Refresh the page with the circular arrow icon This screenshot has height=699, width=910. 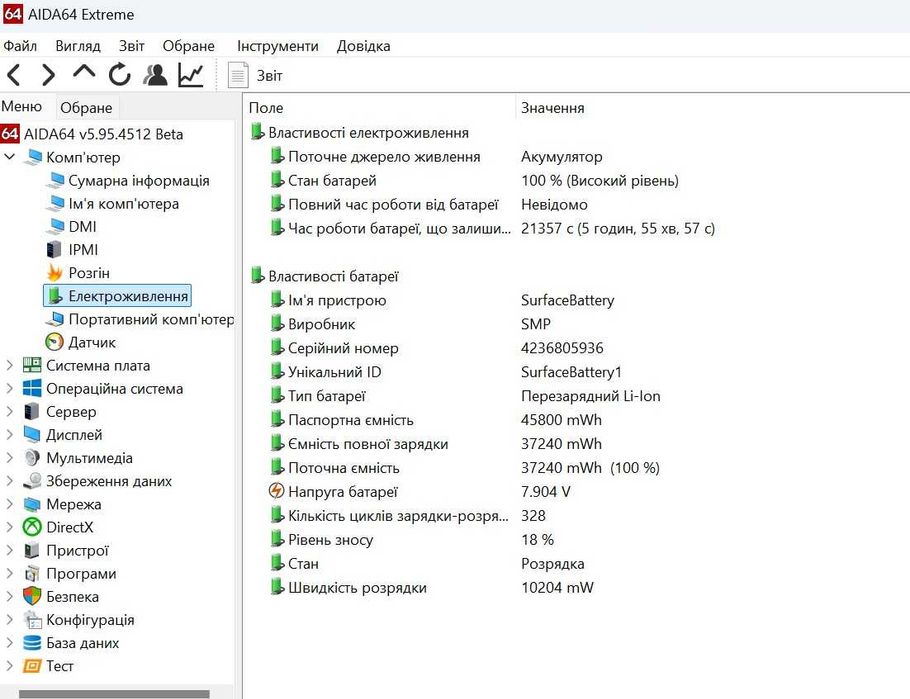click(120, 74)
